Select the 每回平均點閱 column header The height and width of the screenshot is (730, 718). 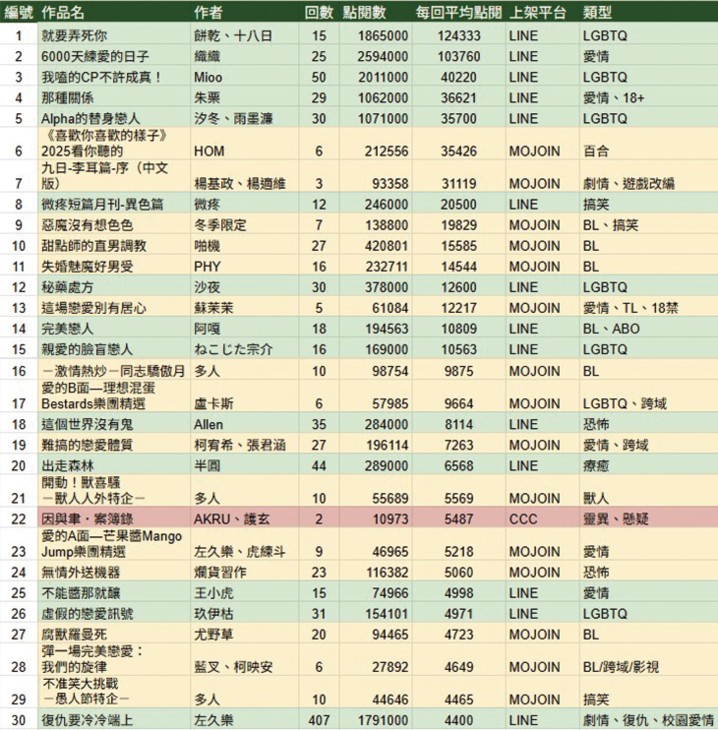coord(459,13)
